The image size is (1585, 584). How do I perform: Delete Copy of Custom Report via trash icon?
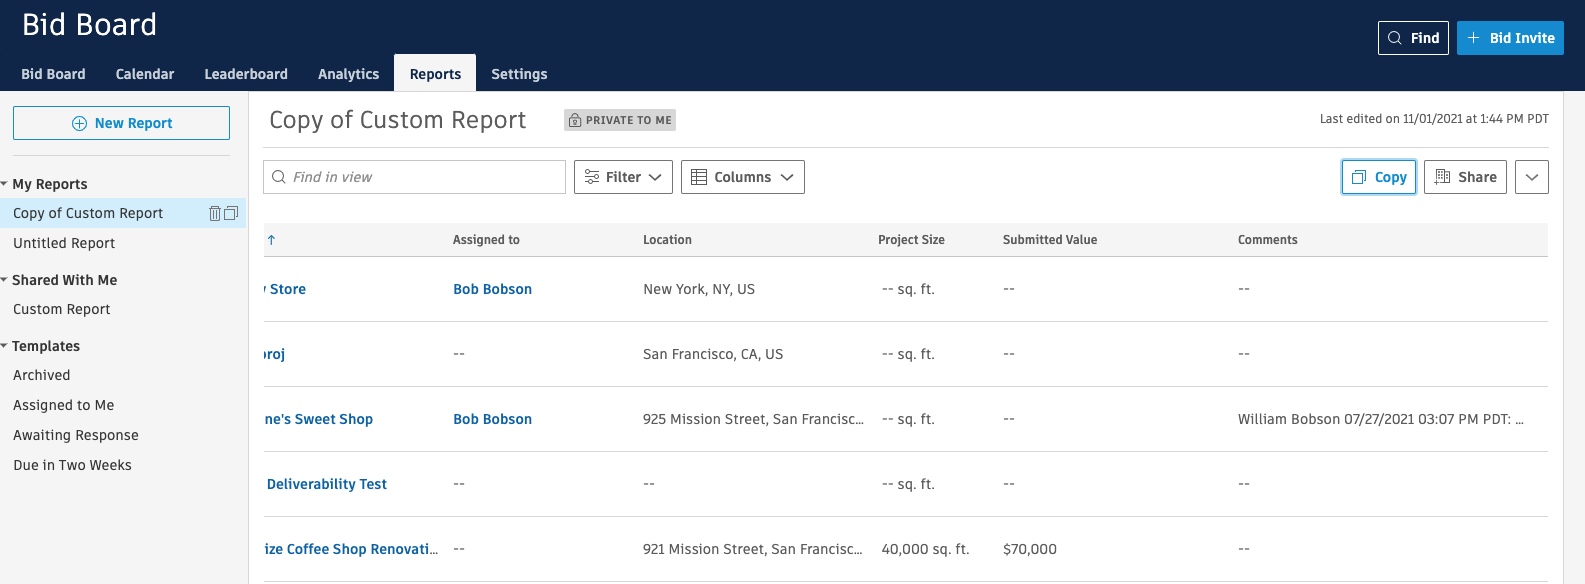pos(214,213)
